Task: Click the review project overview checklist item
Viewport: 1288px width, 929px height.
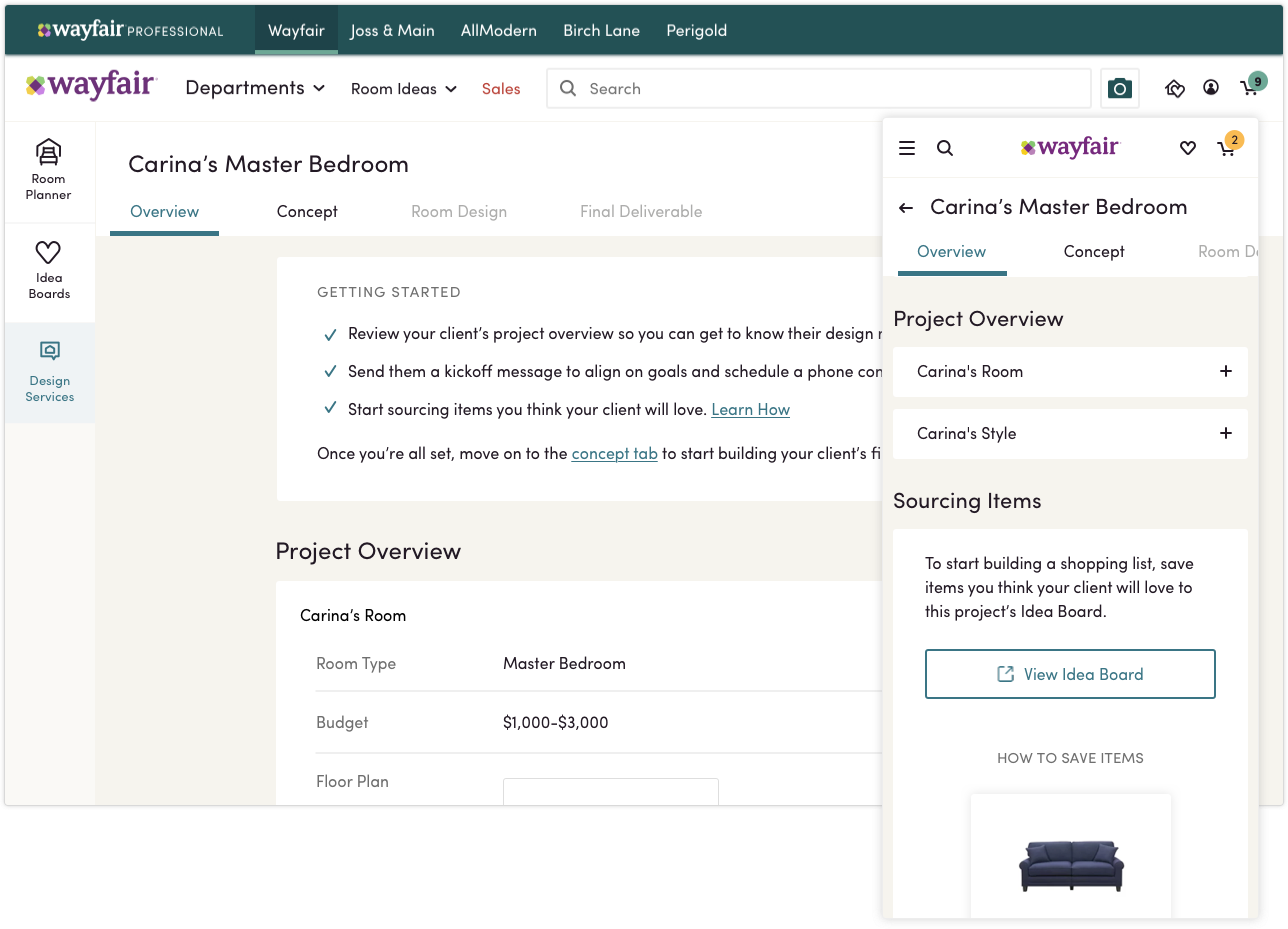Action: click(602, 334)
